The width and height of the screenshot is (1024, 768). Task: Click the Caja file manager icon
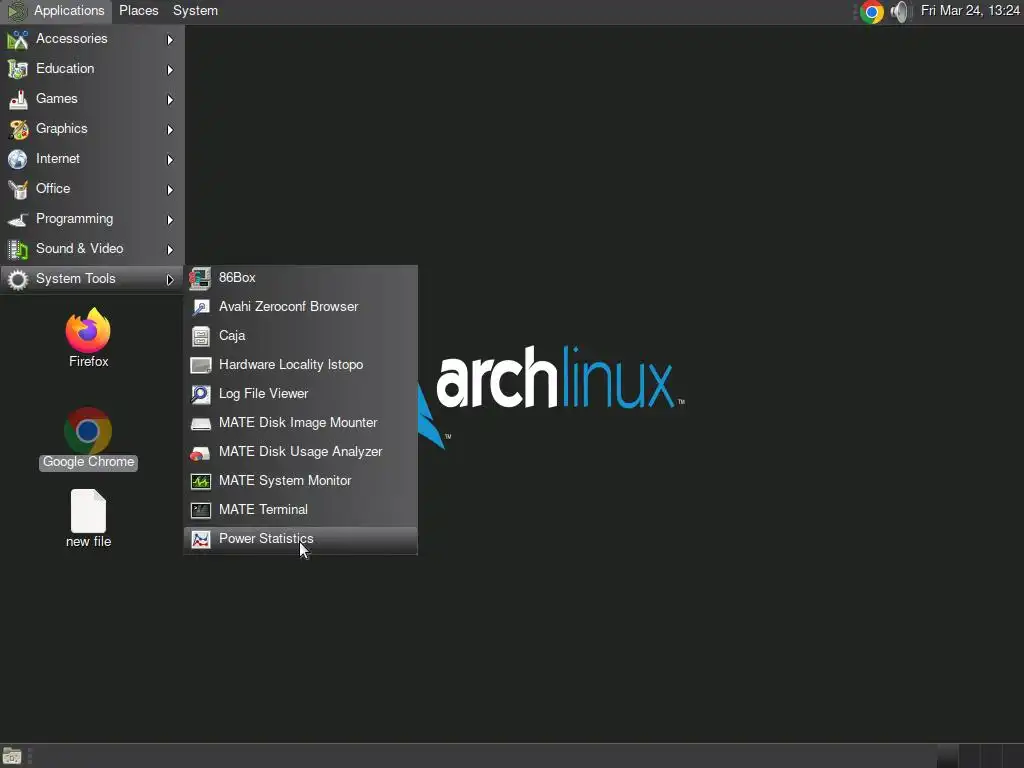(200, 336)
